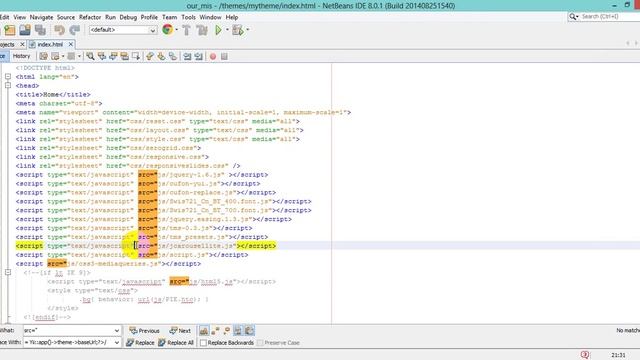Toggle Match Case in find bar

[204, 330]
